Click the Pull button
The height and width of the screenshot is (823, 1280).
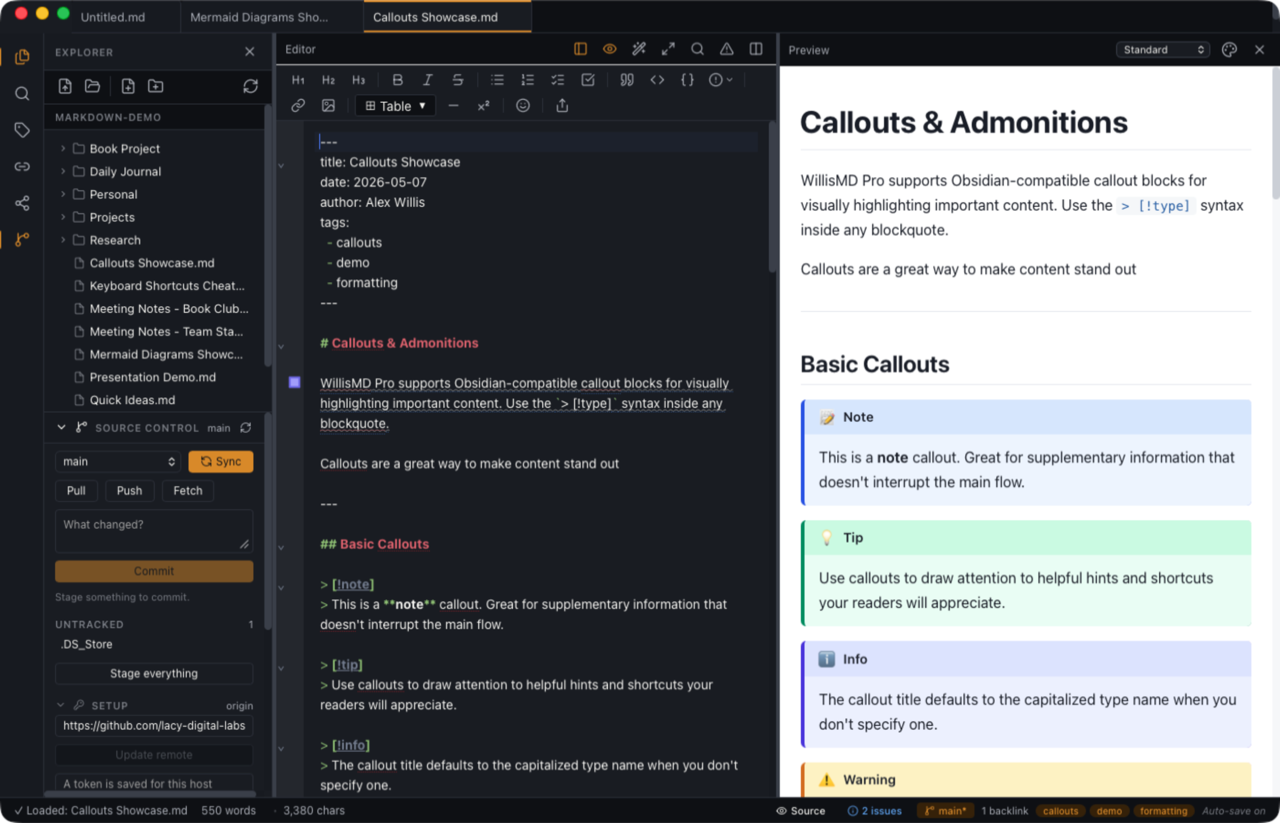click(x=76, y=490)
